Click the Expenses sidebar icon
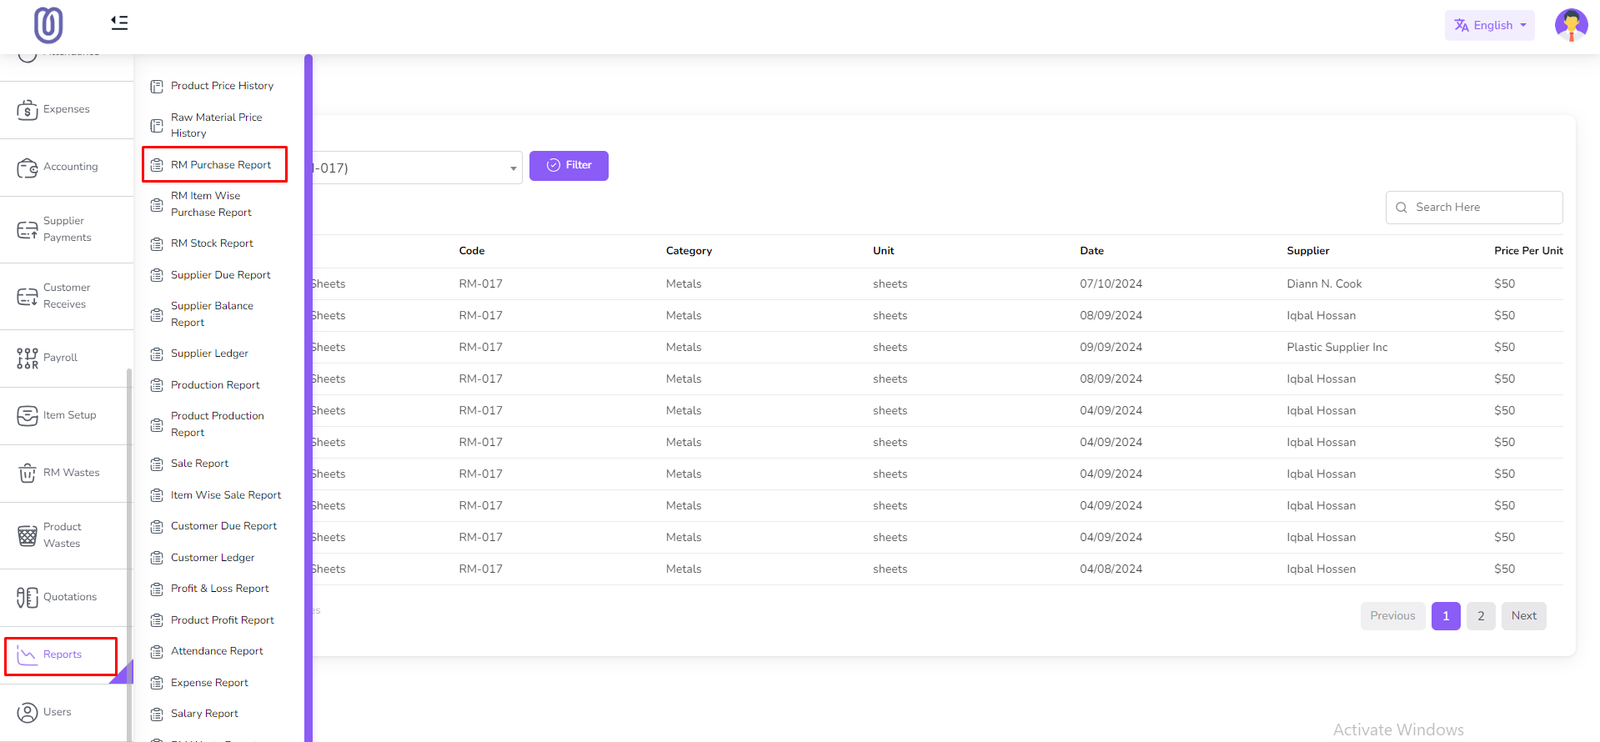 tap(27, 110)
